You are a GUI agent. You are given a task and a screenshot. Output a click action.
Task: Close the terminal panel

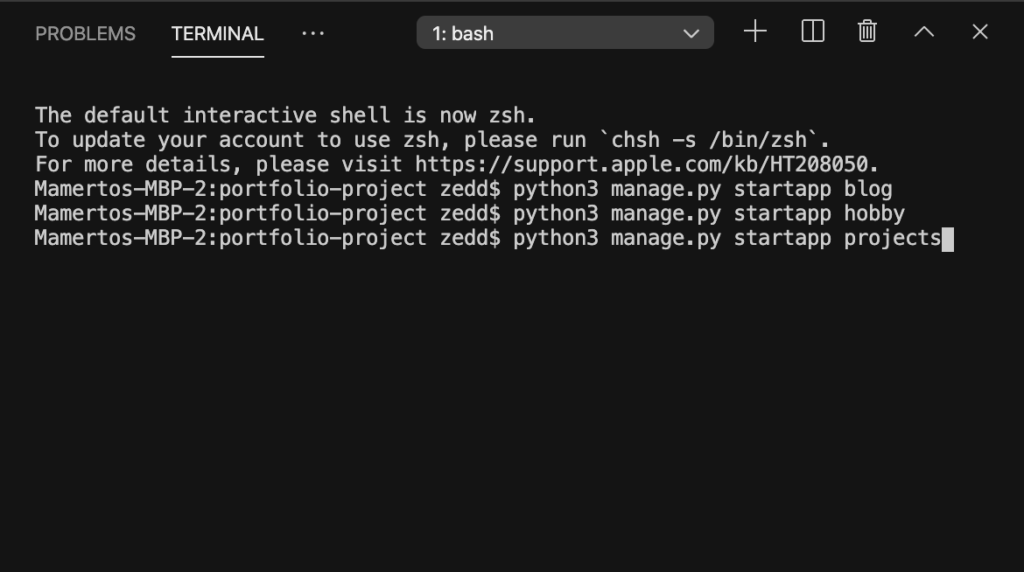980,31
